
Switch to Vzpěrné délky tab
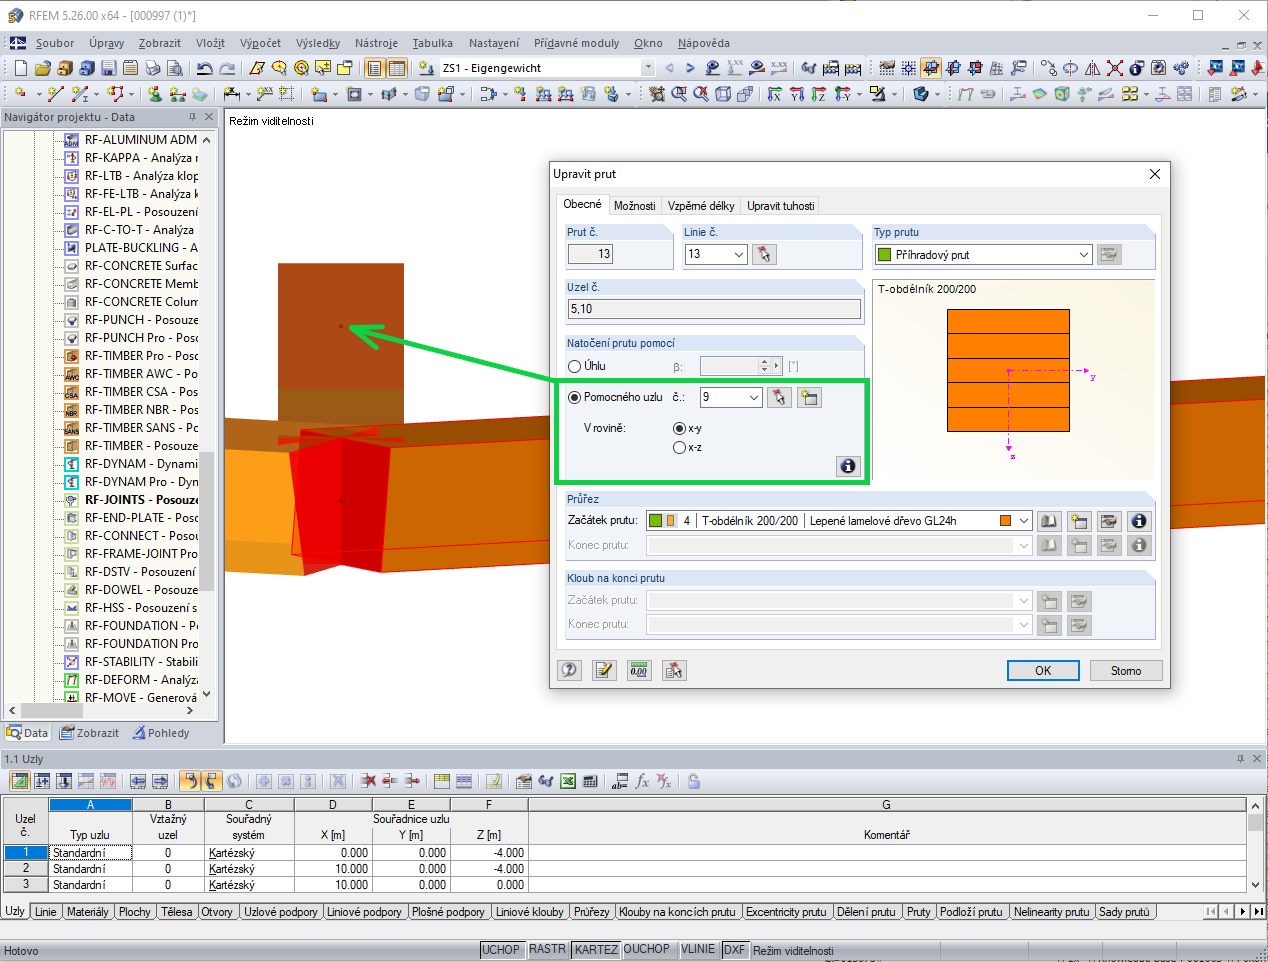point(701,206)
